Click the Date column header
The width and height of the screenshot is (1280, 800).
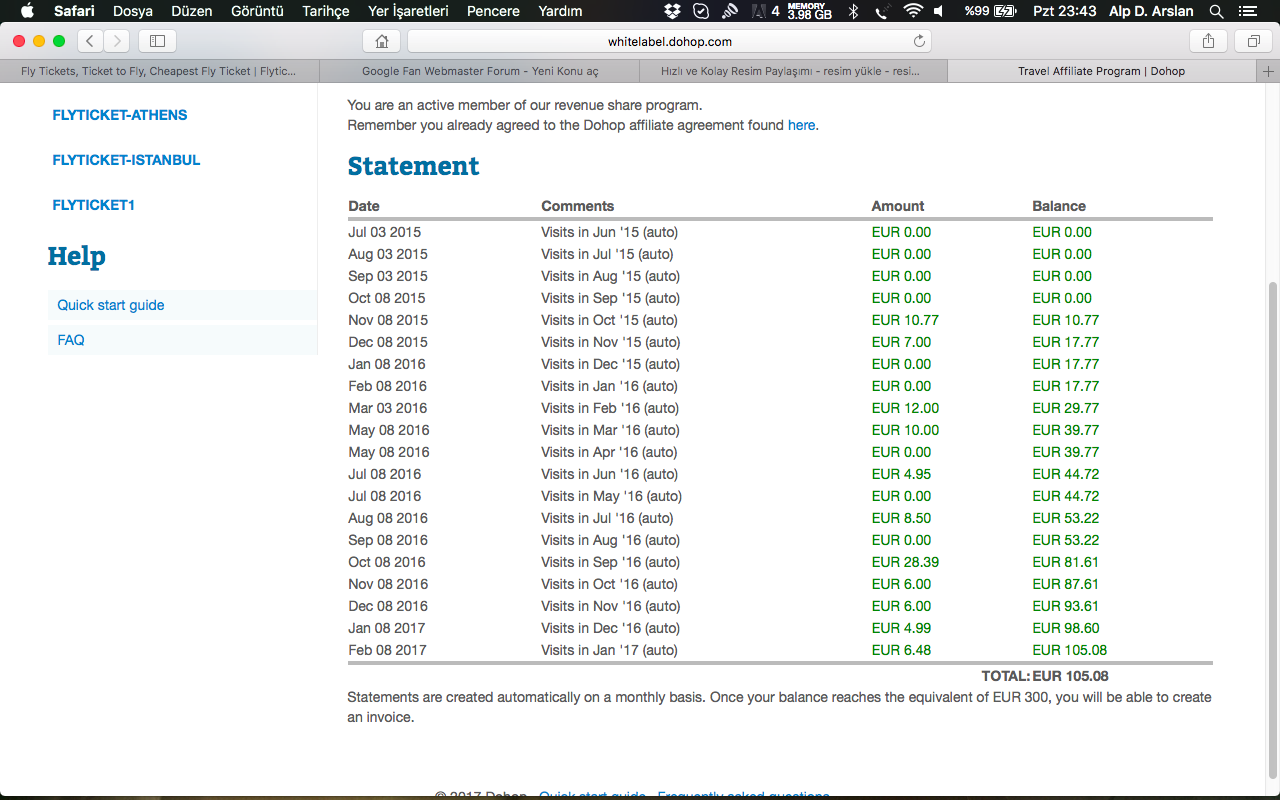(x=364, y=206)
